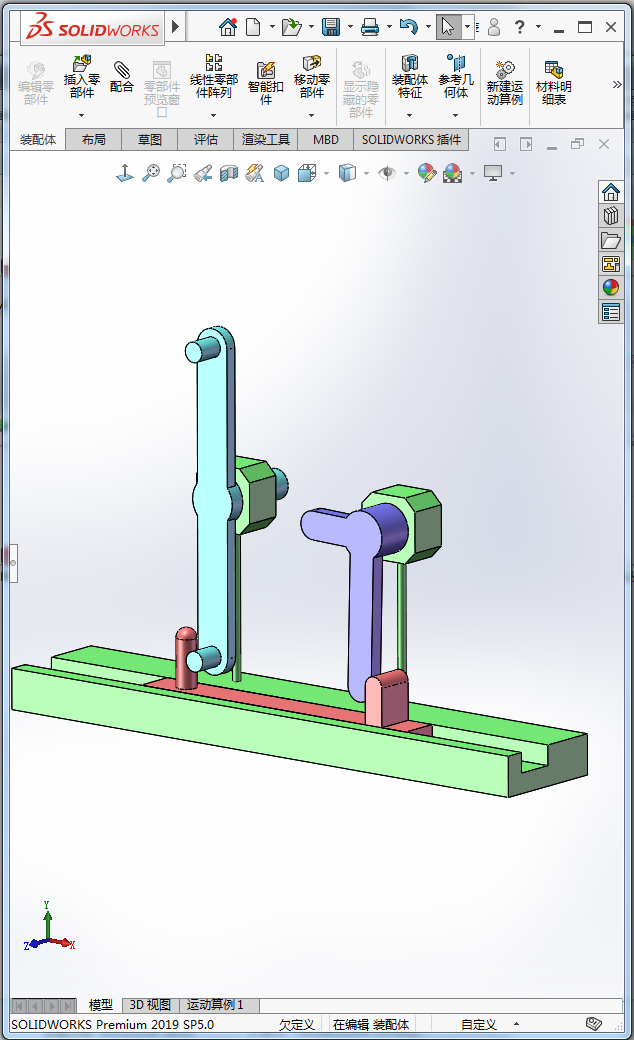This screenshot has width=634, height=1040.
Task: Open Appearances ball in task pane
Action: (611, 288)
